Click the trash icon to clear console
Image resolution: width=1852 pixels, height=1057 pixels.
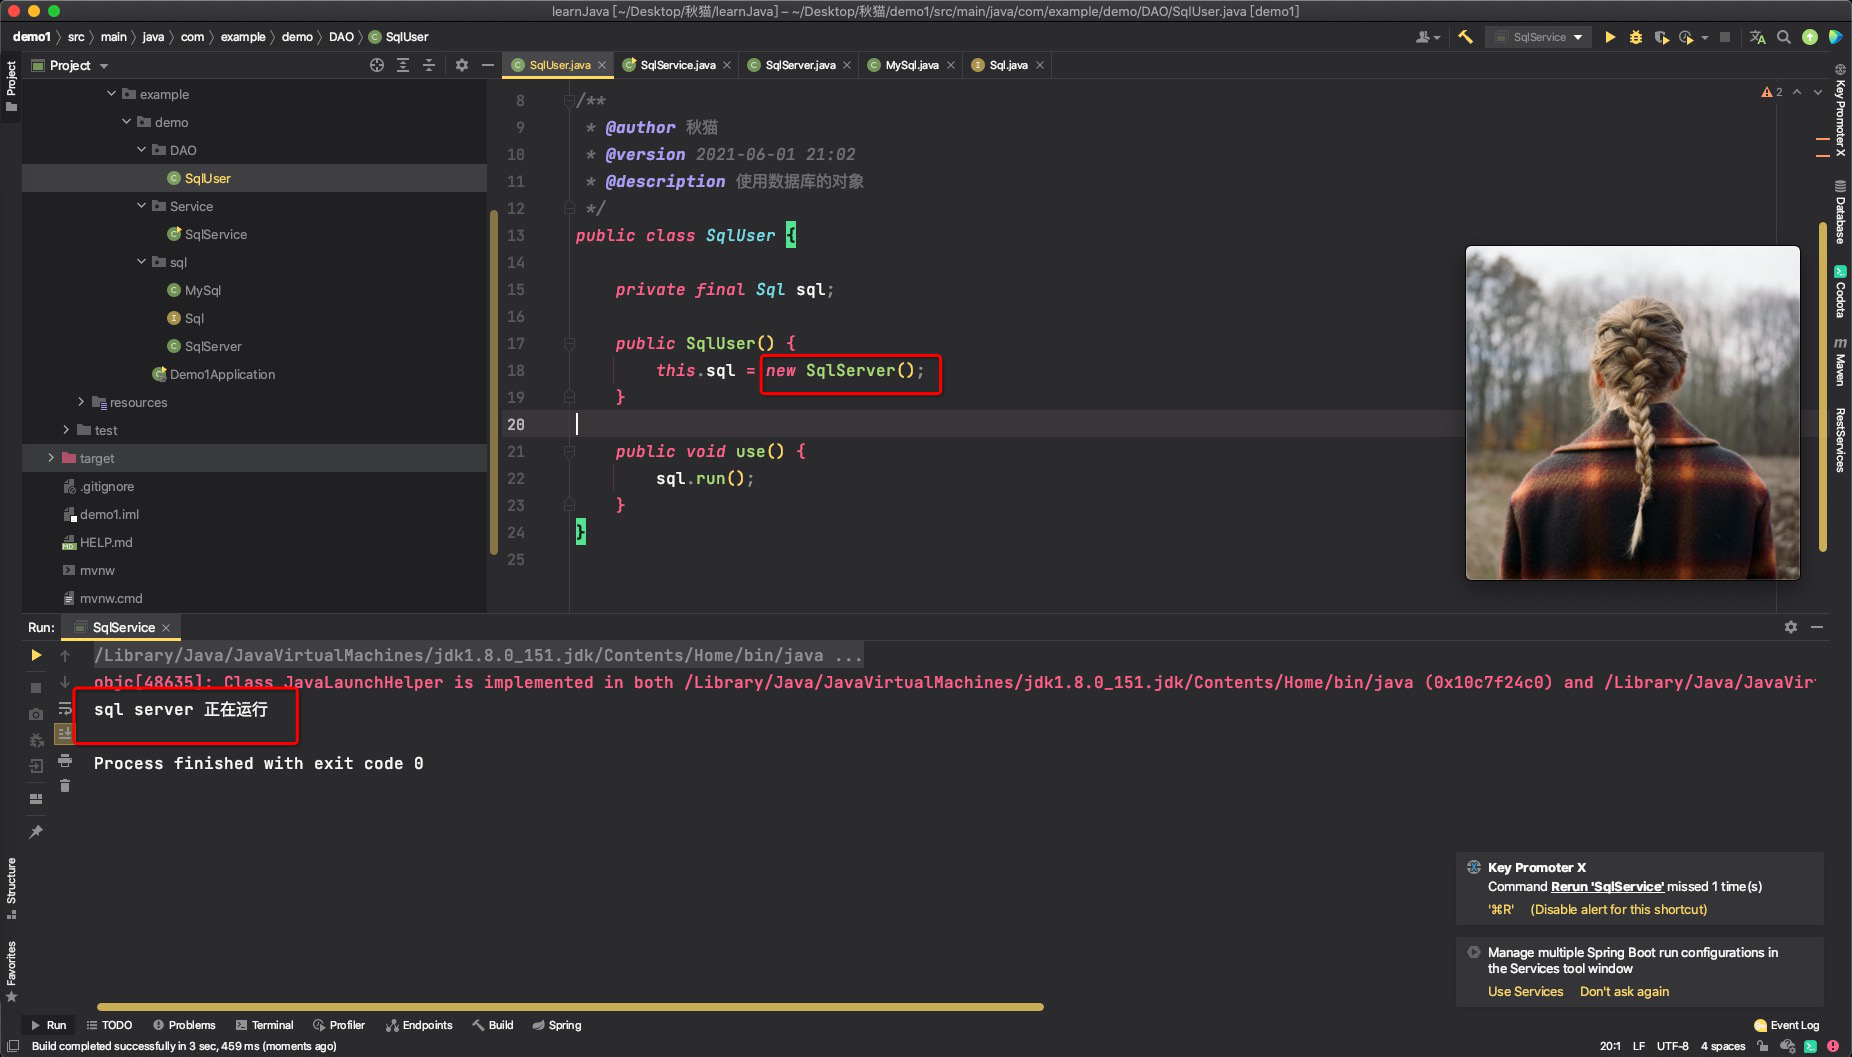[x=65, y=786]
